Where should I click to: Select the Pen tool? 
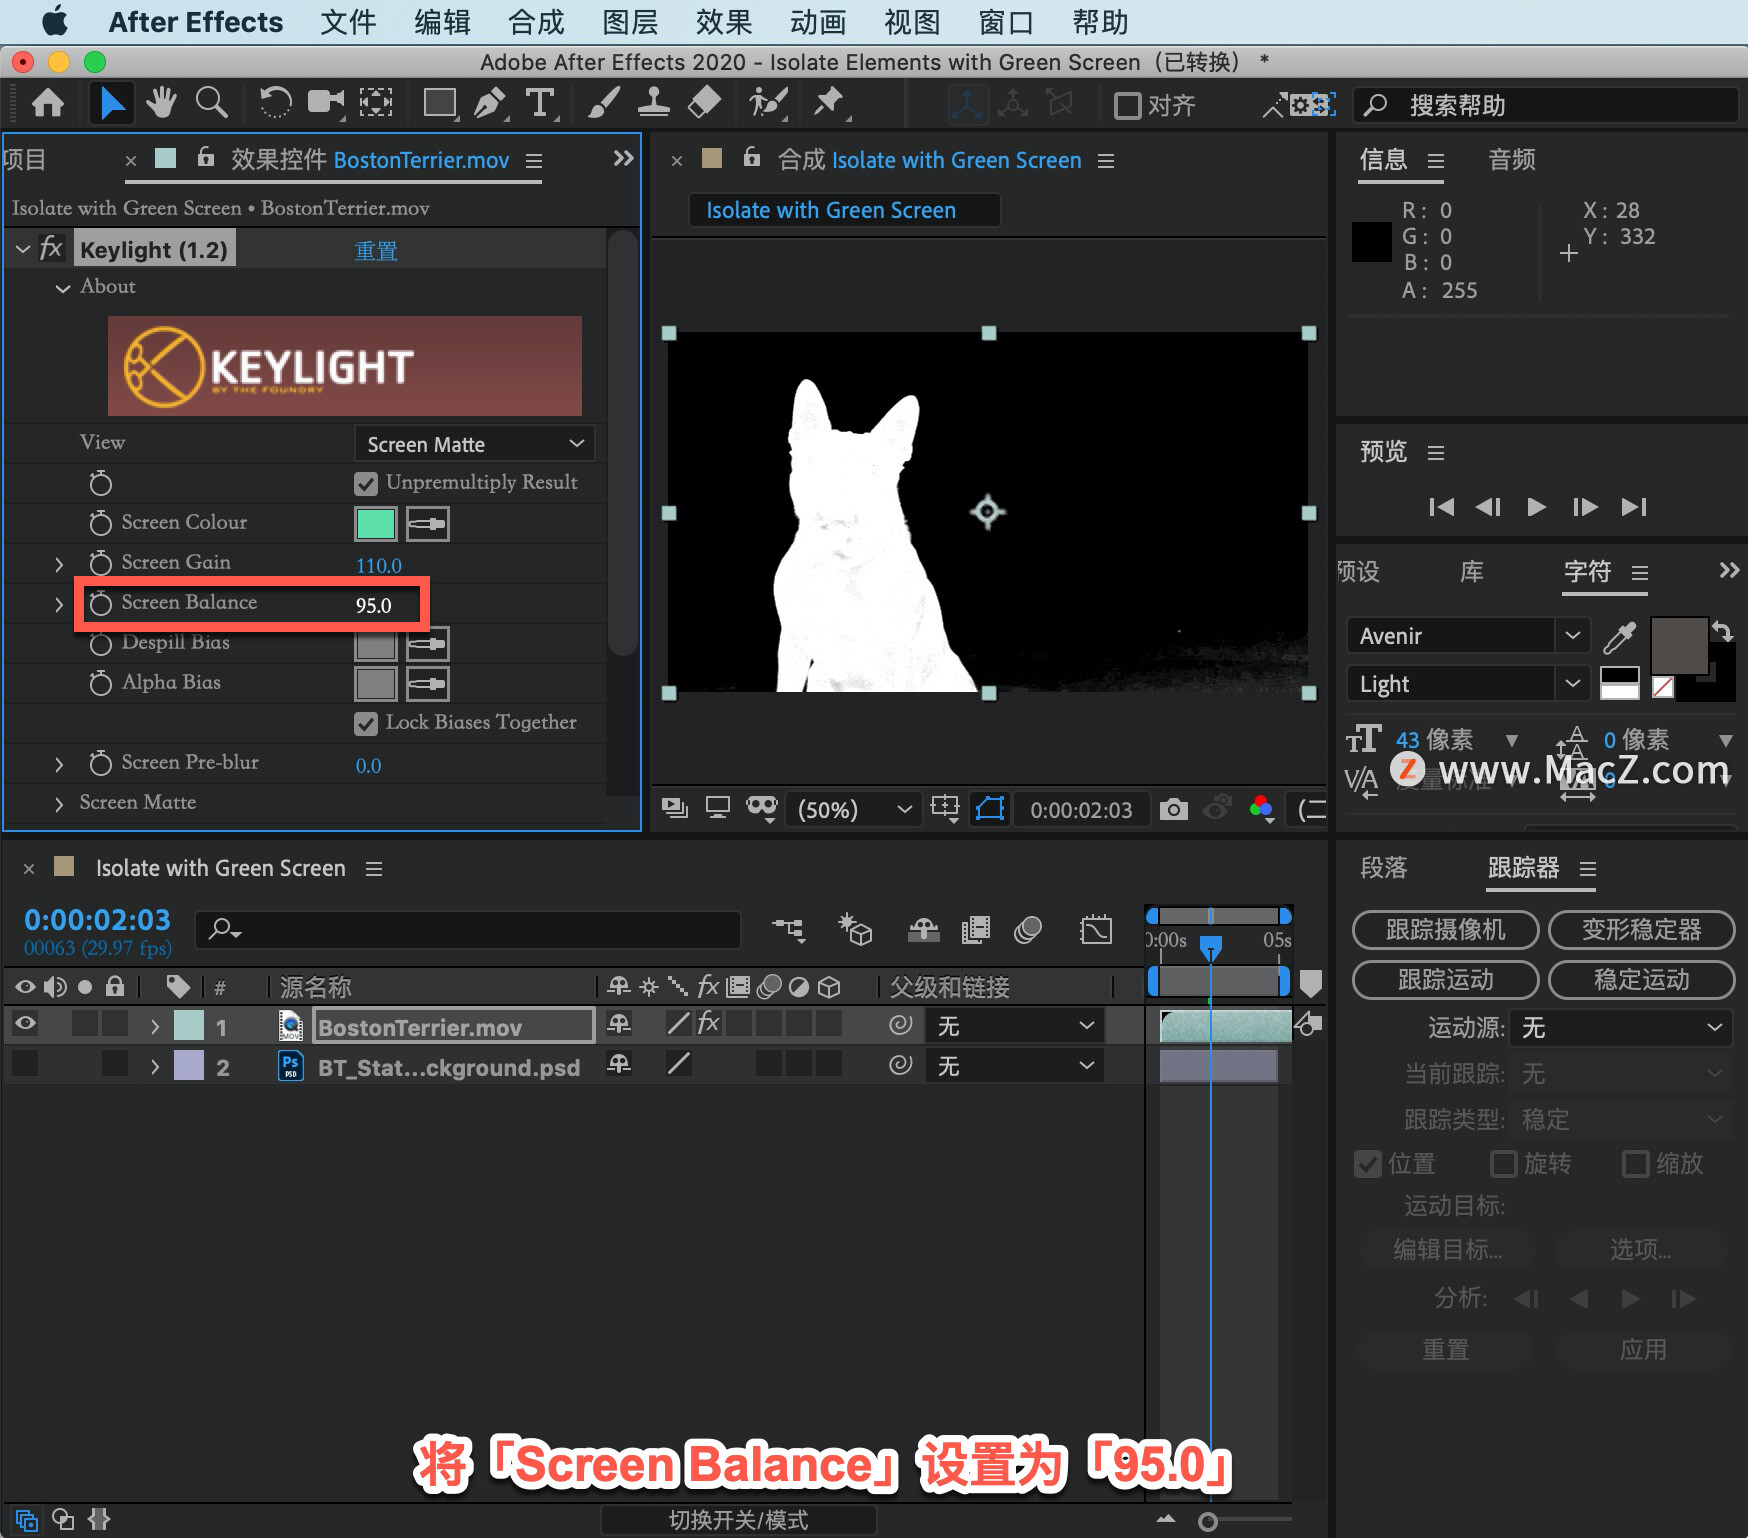[490, 103]
